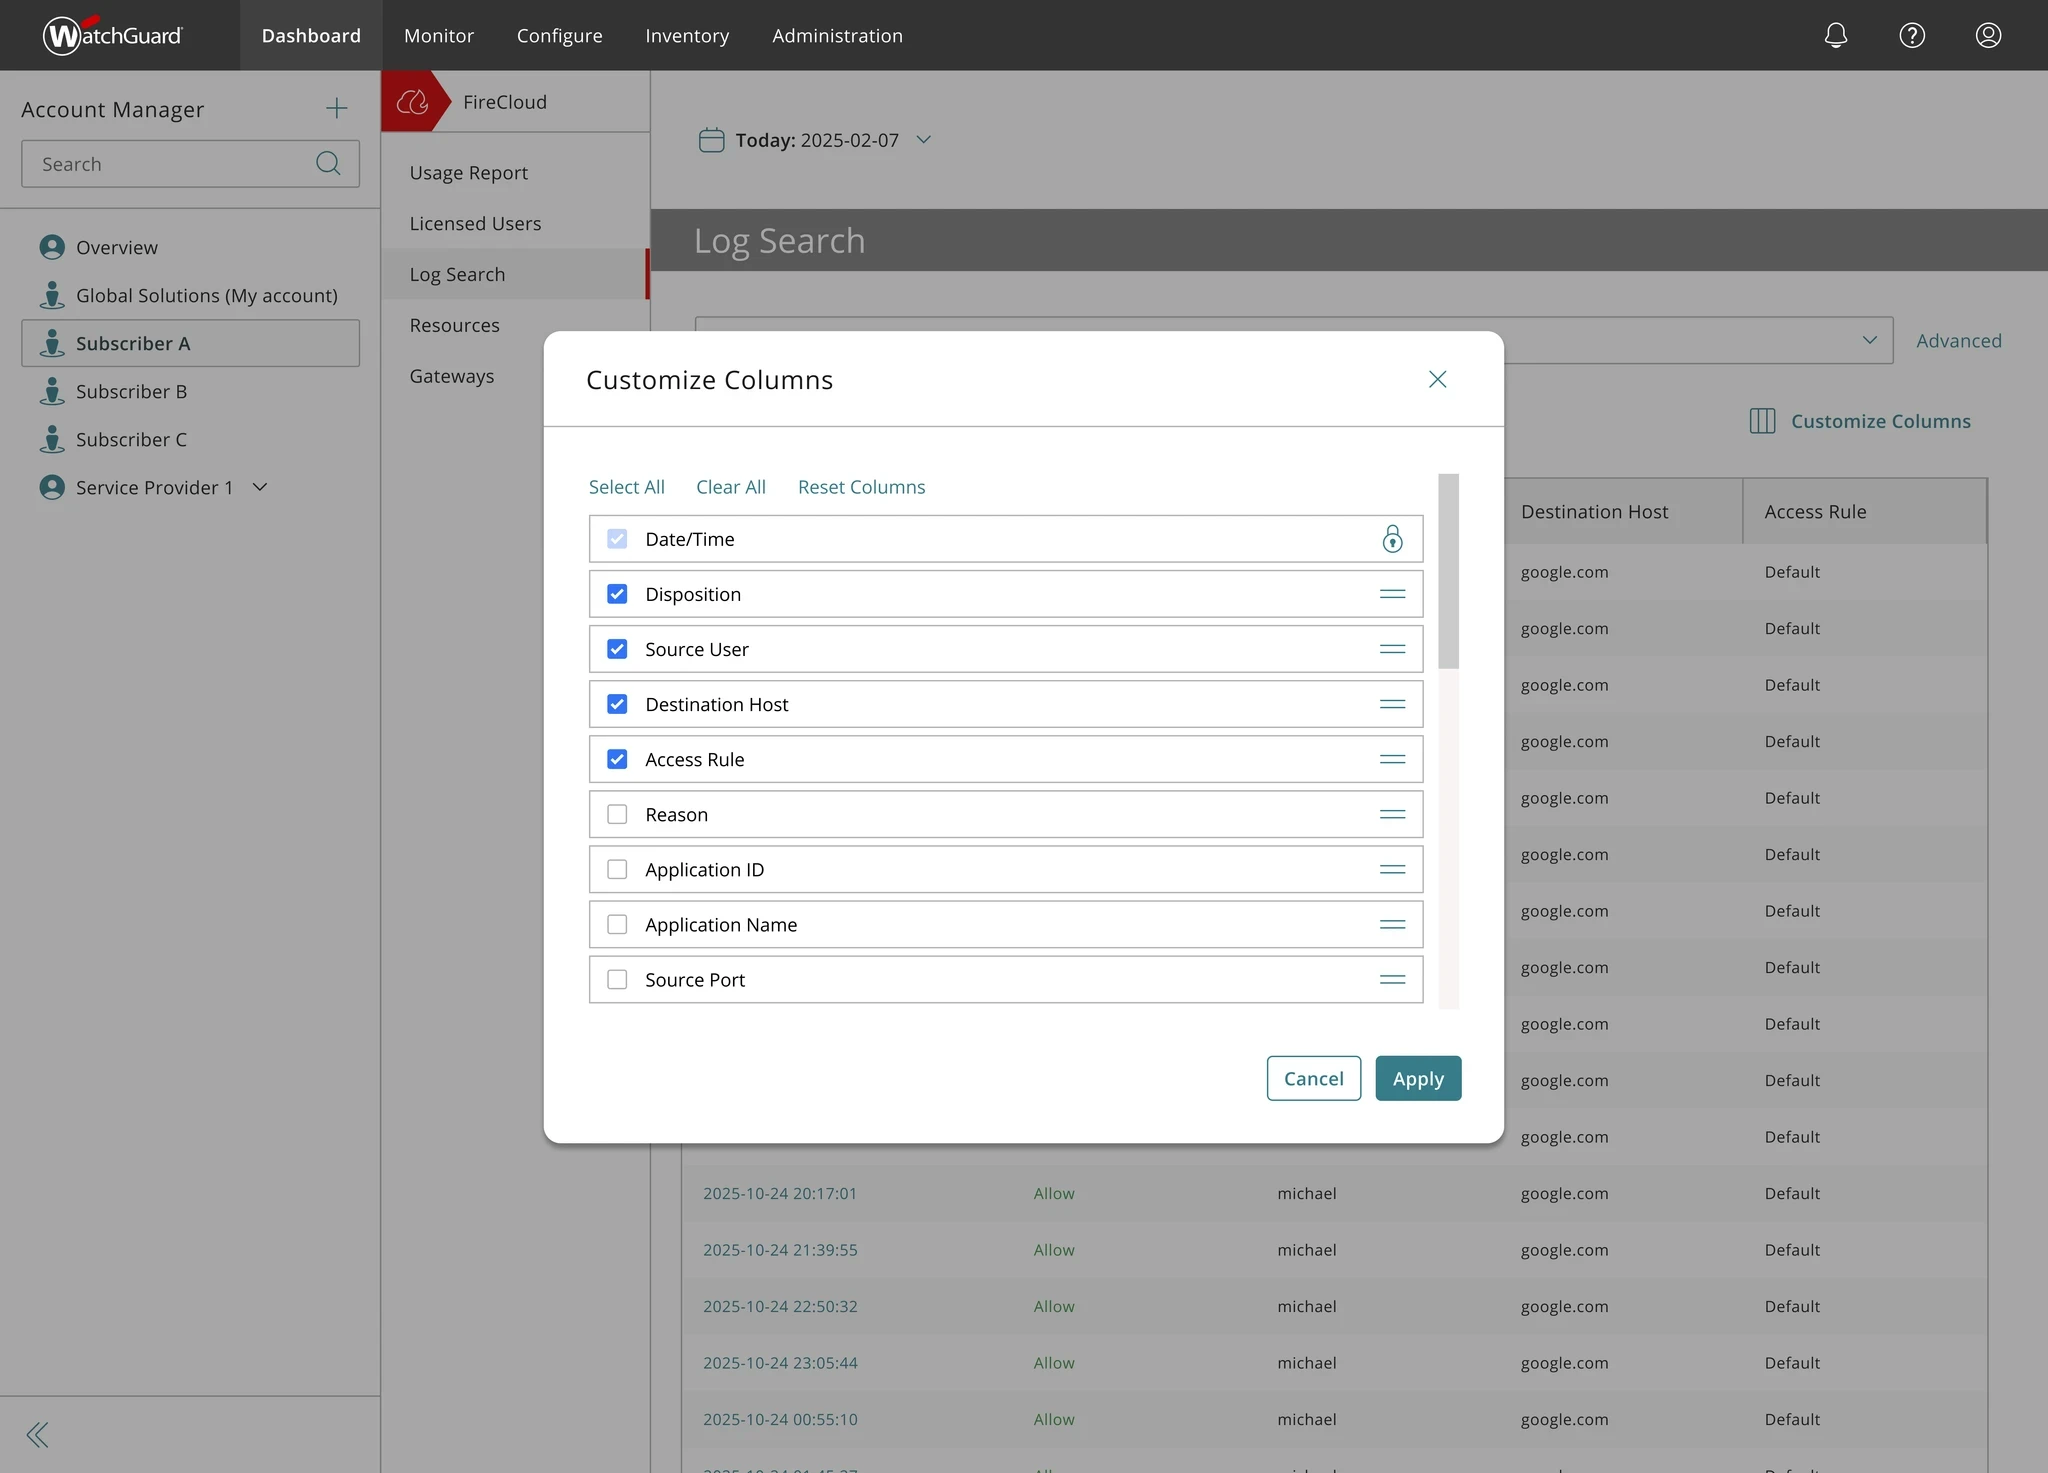Uncheck the Disposition column checkbox
The height and width of the screenshot is (1473, 2048).
point(617,594)
